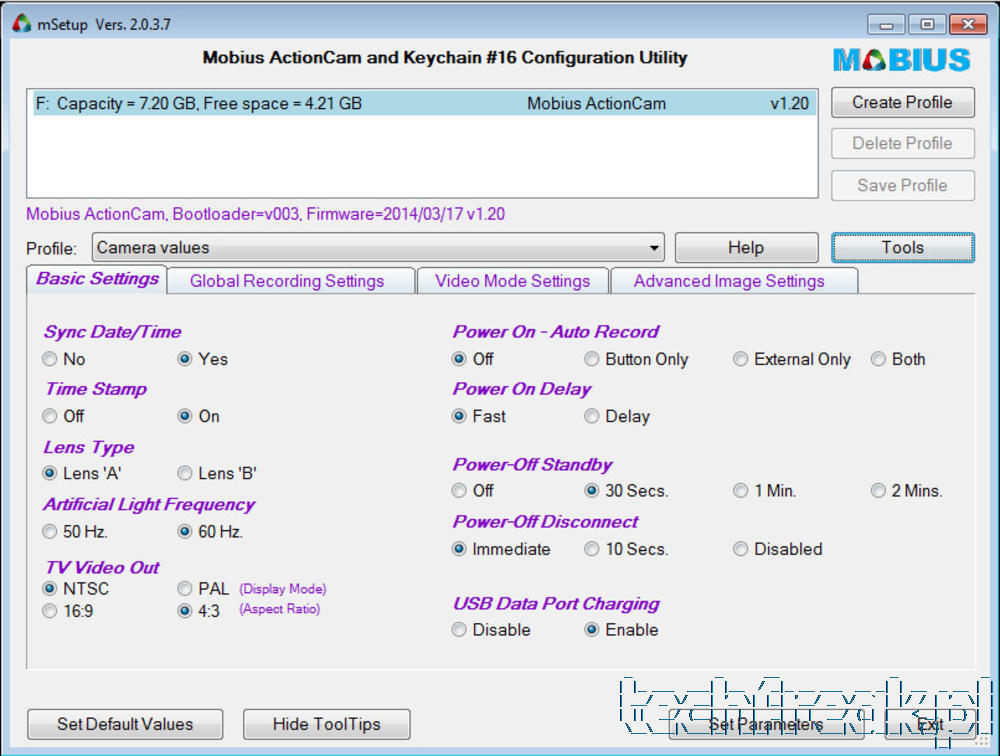Set Auto Record to External Only
The height and width of the screenshot is (756, 1000).
pyautogui.click(x=740, y=359)
